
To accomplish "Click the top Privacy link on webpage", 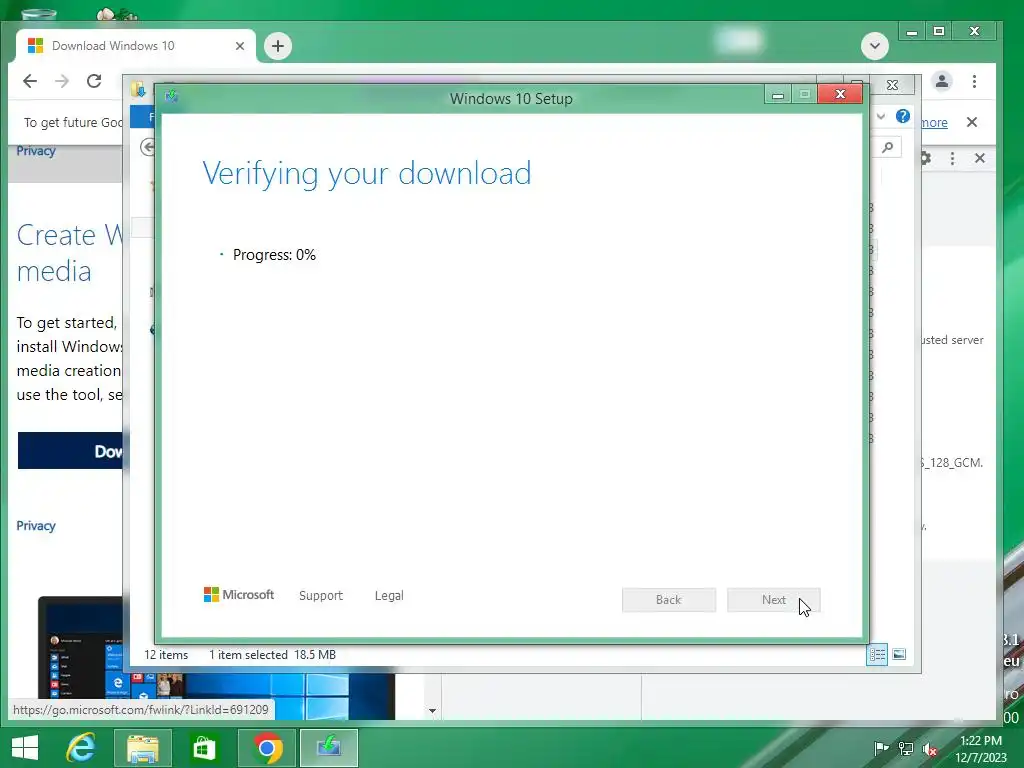I will coord(36,151).
